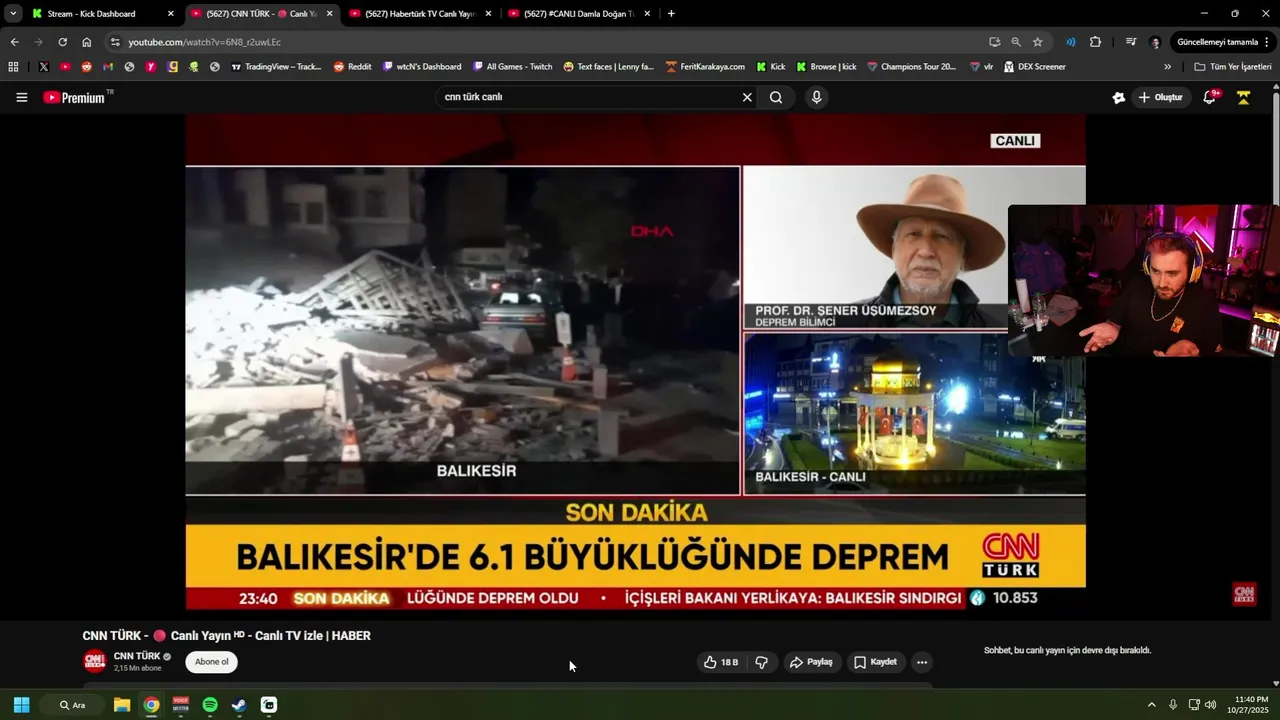Screen dimensions: 1280x720
Task: Open page zoom magnifier in address bar
Action: [1016, 42]
